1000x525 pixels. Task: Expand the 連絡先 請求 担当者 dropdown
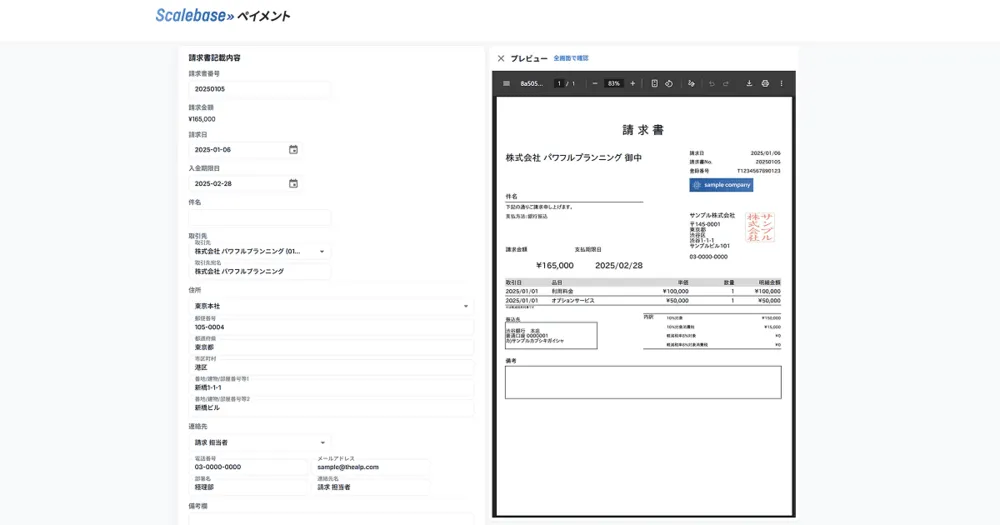pyautogui.click(x=322, y=442)
